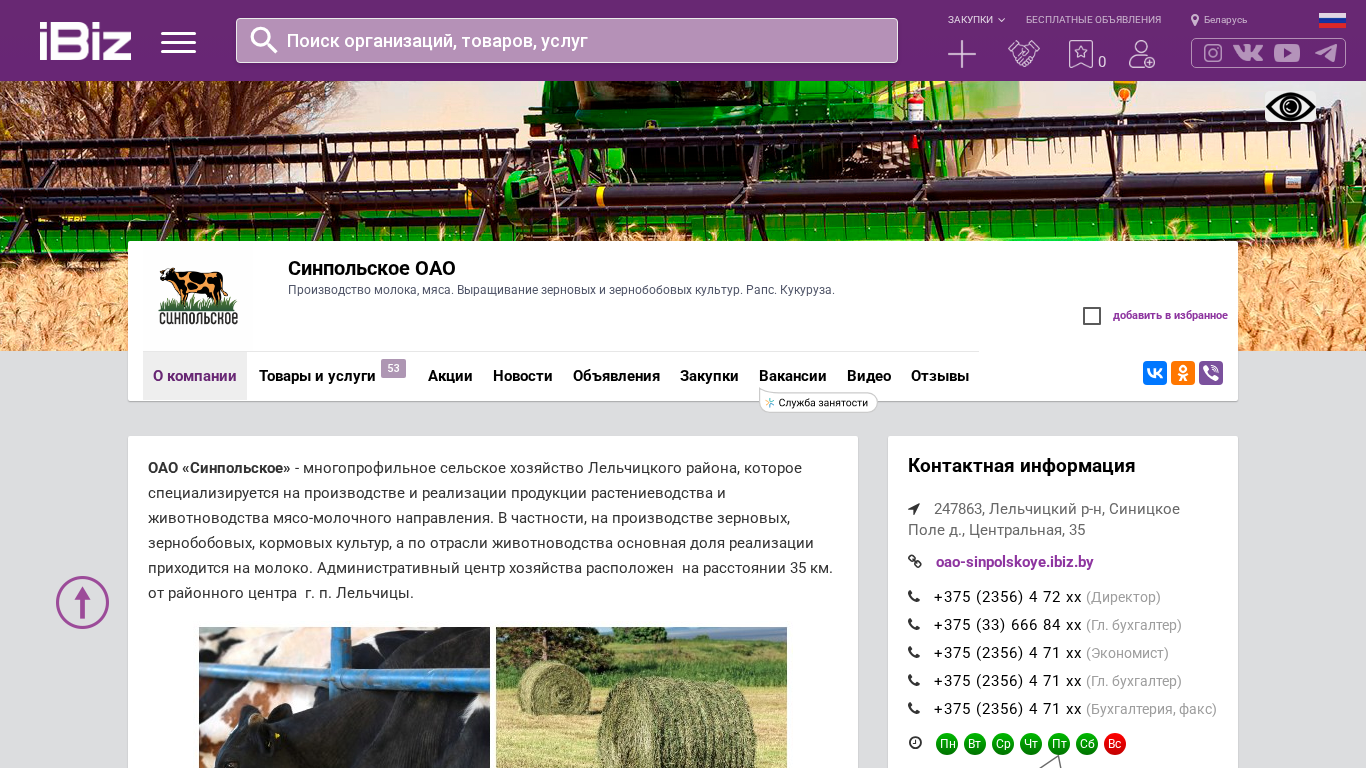Viewport: 1366px width, 768px height.
Task: Click phone icon beside Бухгалтерия, факс number
Action: click(914, 709)
